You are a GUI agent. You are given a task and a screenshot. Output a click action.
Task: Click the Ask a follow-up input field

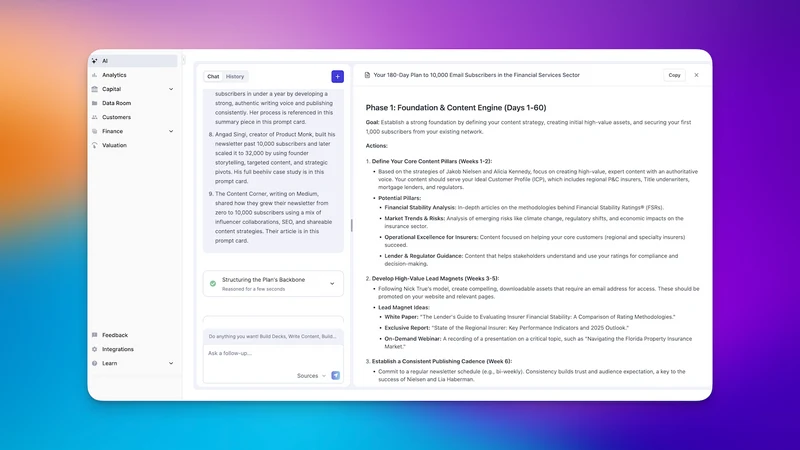coord(273,353)
